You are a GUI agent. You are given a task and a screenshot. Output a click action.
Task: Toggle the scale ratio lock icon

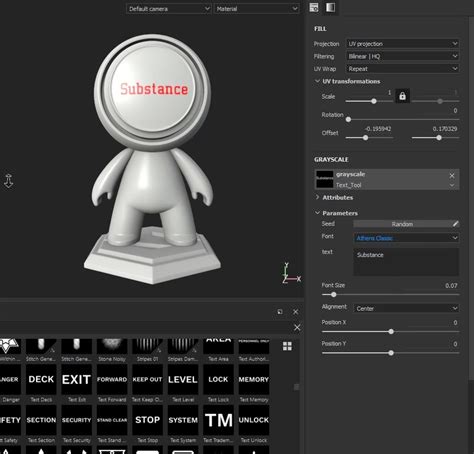(x=402, y=96)
